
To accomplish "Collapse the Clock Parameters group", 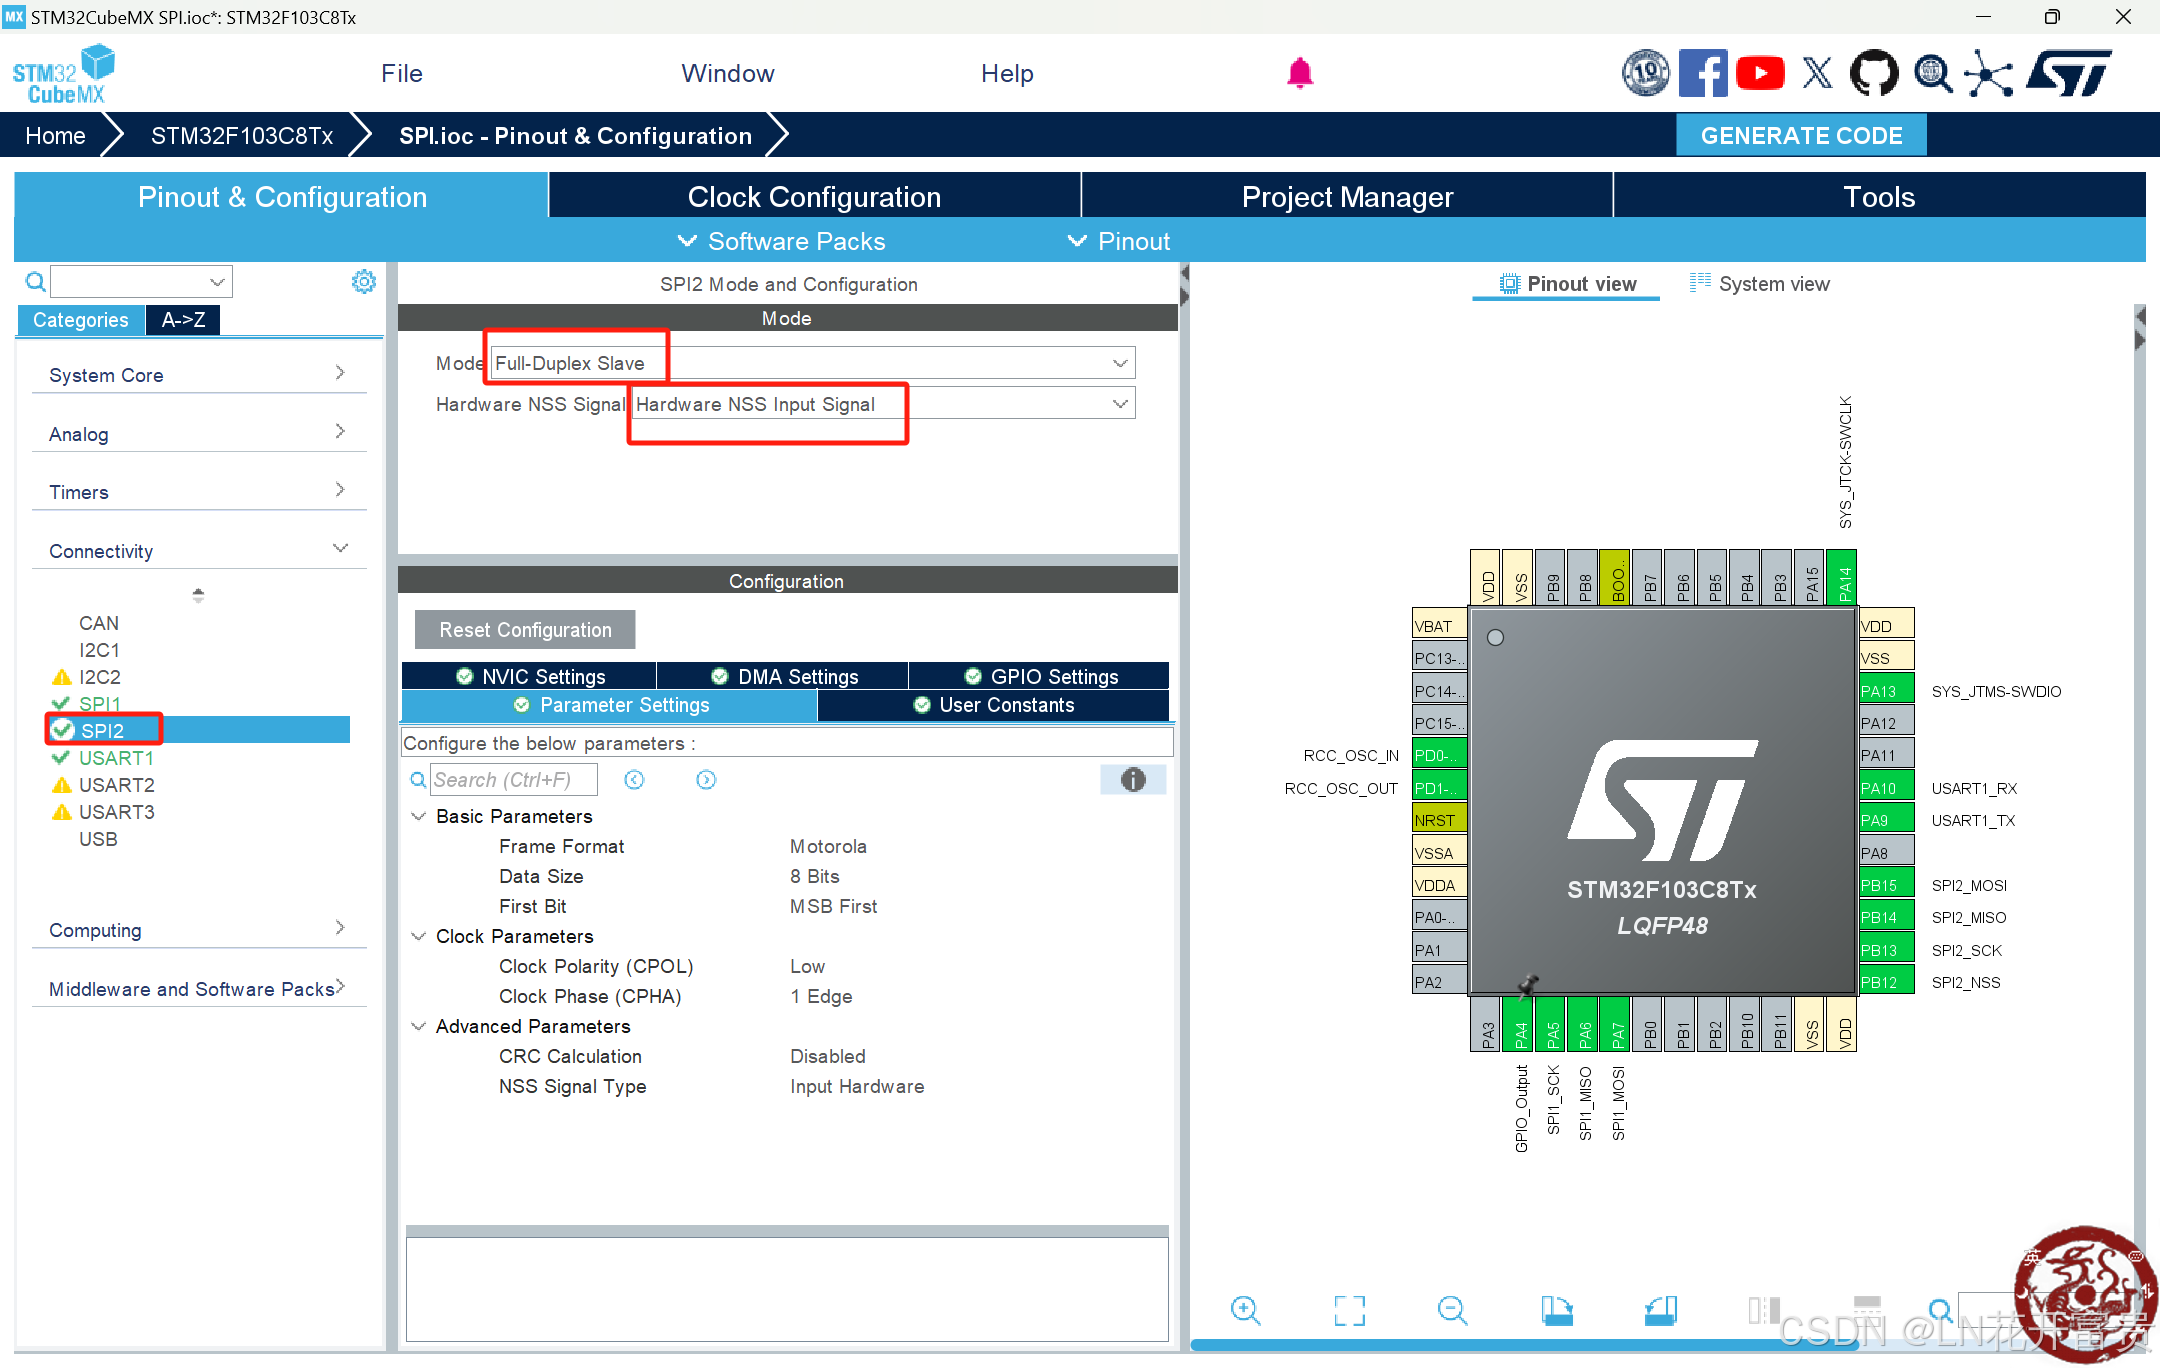I will click(419, 937).
